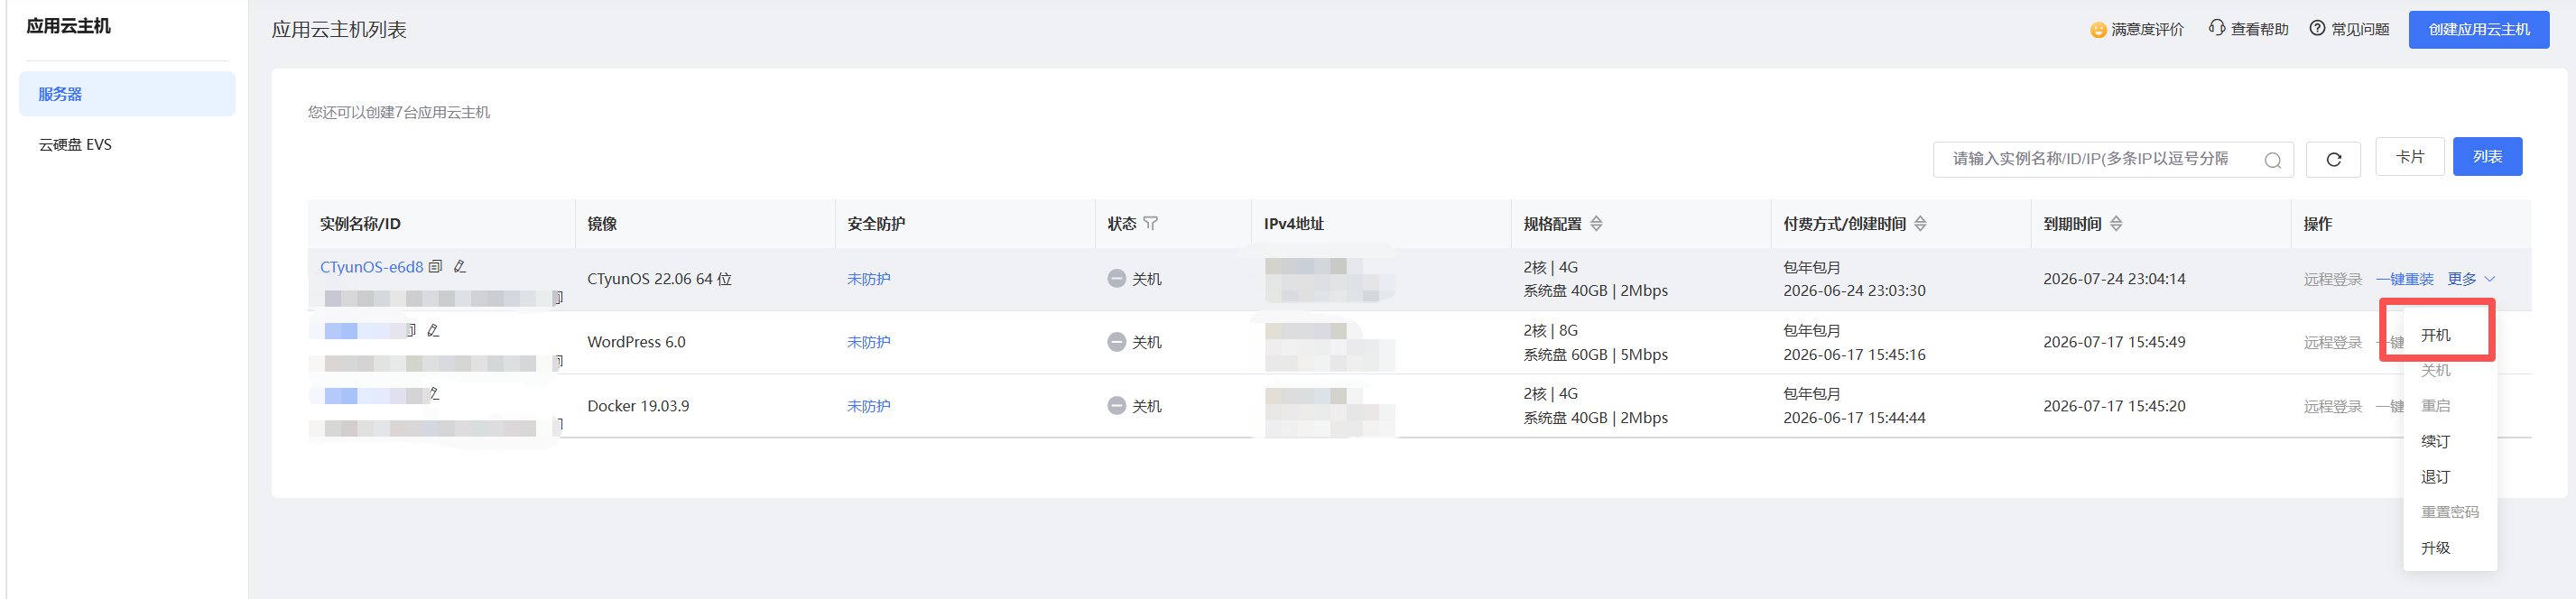Click 未防护 in the CTyunOS row
This screenshot has height=599, width=2576.
869,279
